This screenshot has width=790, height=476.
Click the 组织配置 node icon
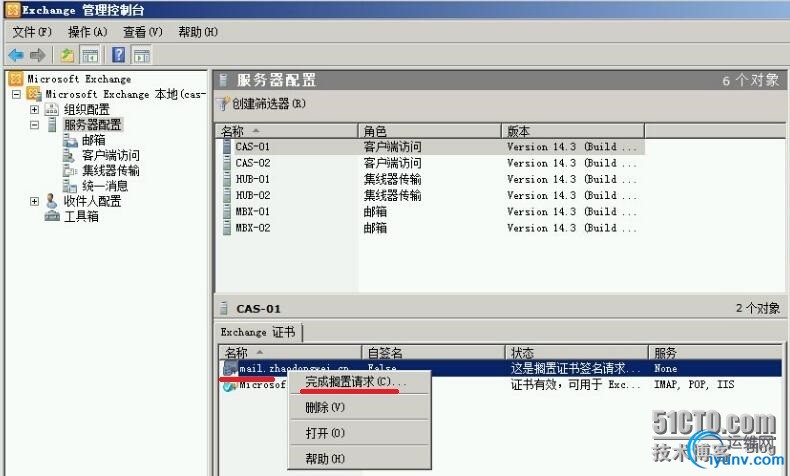(x=52, y=109)
